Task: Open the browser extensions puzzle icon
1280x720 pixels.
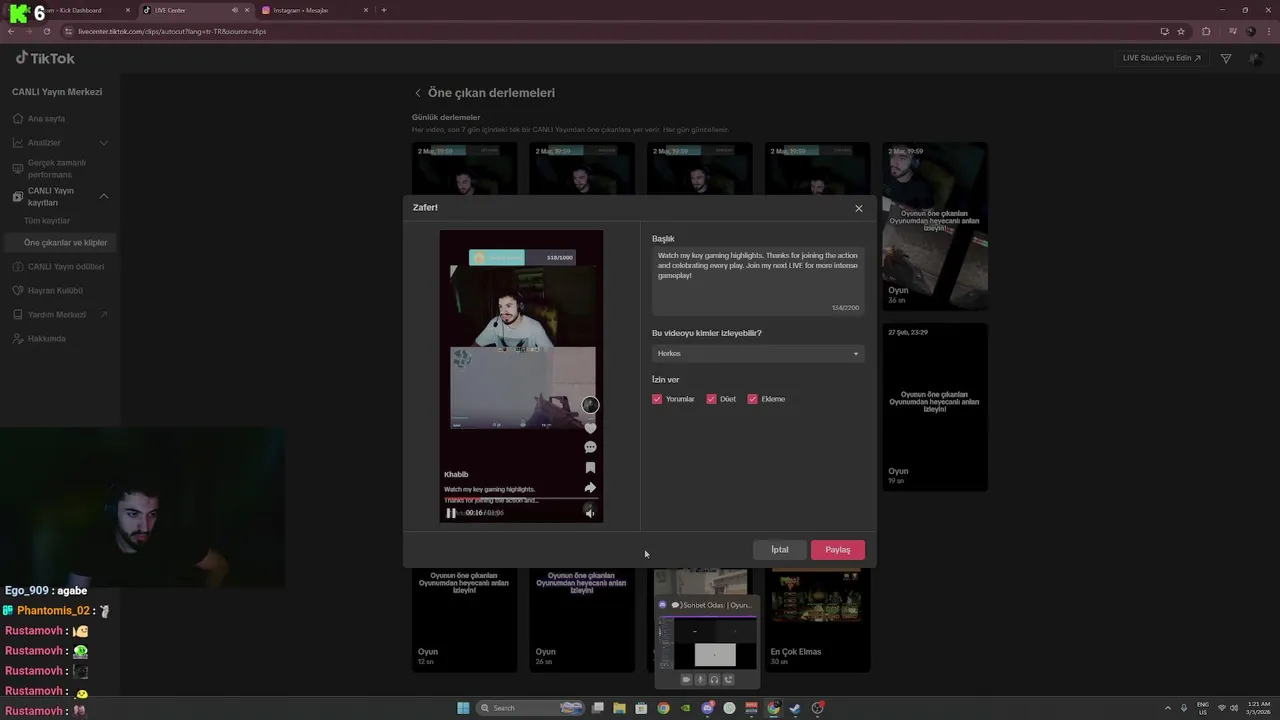Action: (x=1206, y=31)
